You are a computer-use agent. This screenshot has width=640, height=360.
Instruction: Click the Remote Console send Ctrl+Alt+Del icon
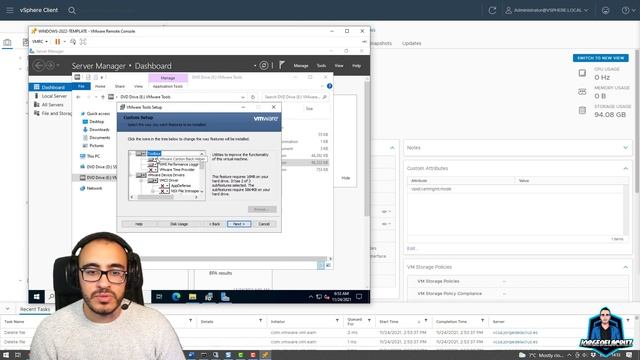pyautogui.click(x=73, y=42)
